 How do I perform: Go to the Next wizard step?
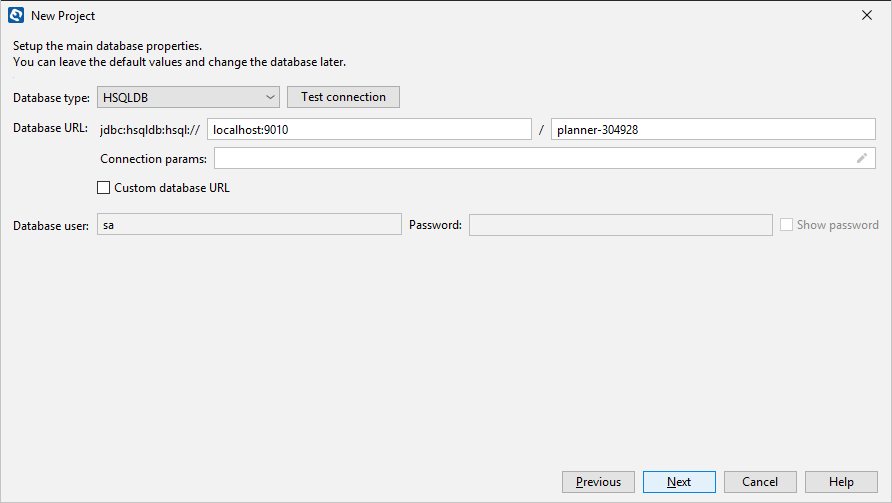tap(679, 482)
